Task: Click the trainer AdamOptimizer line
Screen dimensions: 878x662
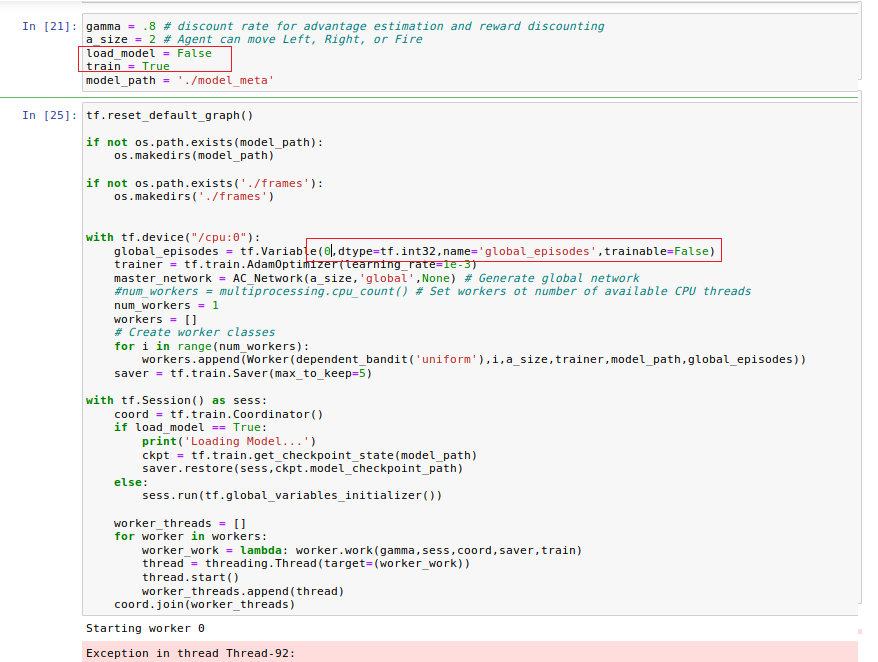Action: click(x=296, y=264)
